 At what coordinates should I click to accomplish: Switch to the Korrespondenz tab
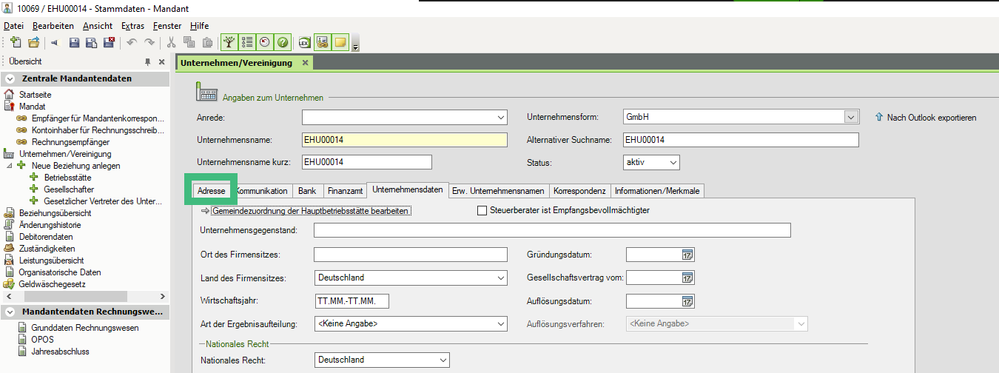[x=579, y=191]
